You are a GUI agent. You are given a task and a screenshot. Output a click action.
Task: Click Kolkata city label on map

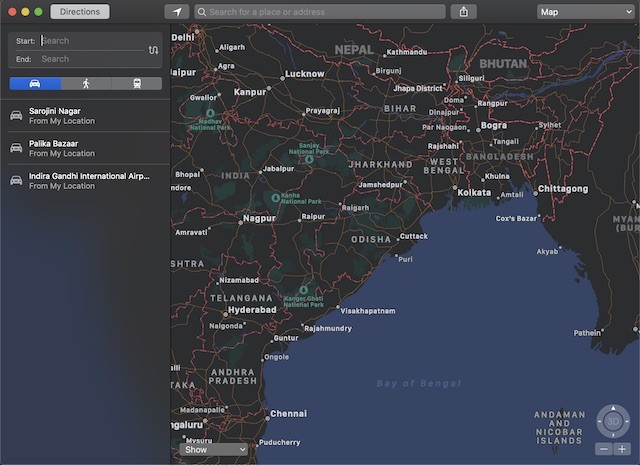click(x=474, y=192)
